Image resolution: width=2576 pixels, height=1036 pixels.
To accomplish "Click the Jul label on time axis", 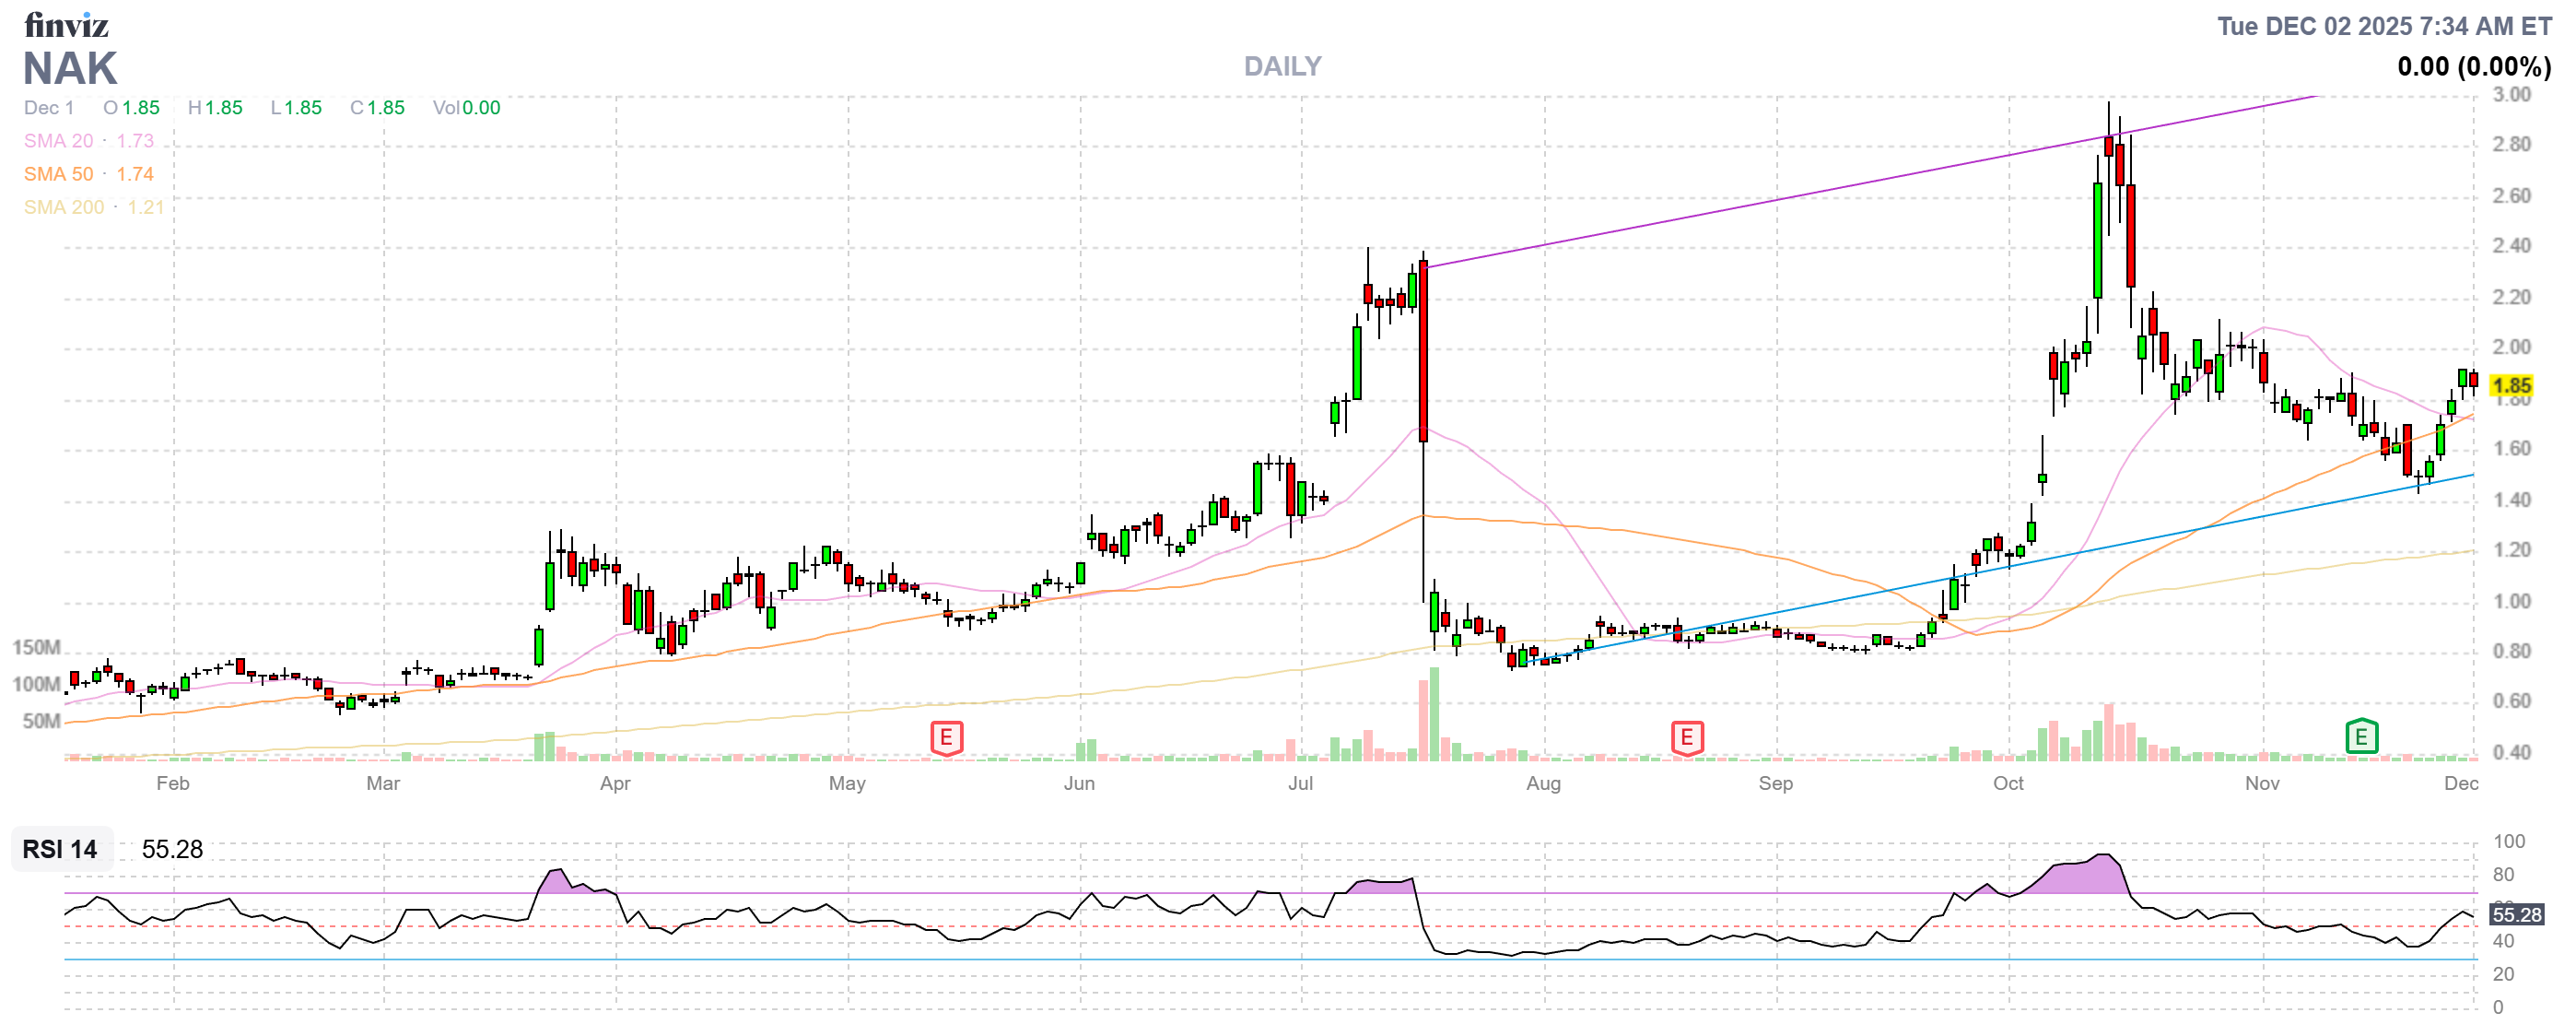I will point(1300,783).
